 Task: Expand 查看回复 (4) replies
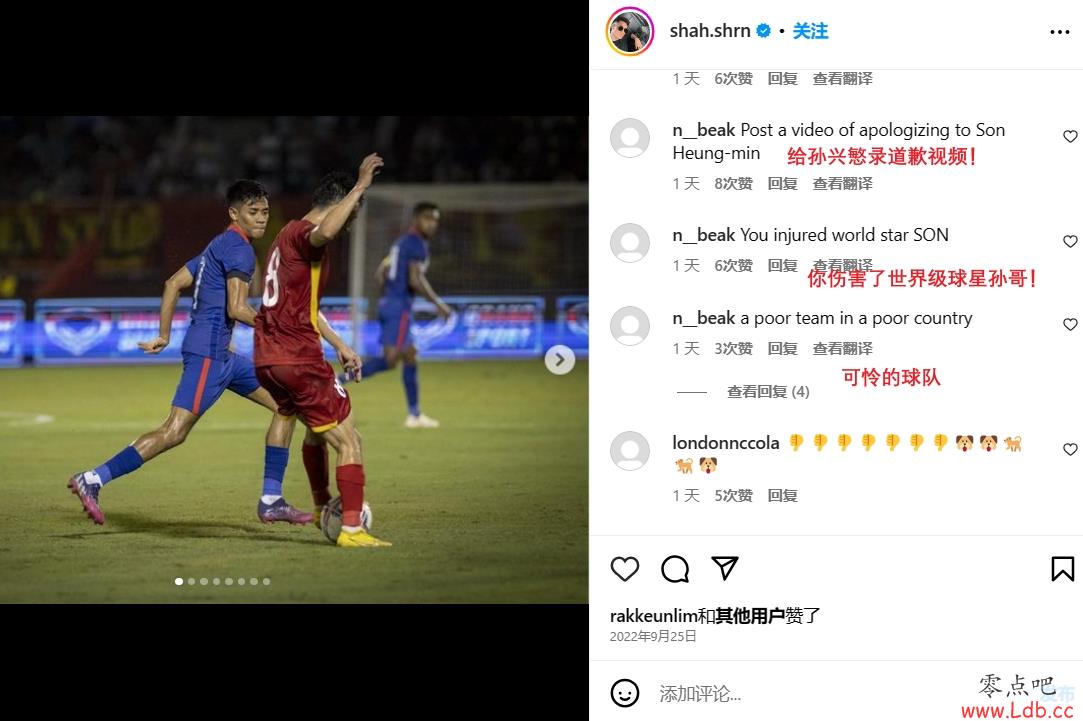point(768,392)
